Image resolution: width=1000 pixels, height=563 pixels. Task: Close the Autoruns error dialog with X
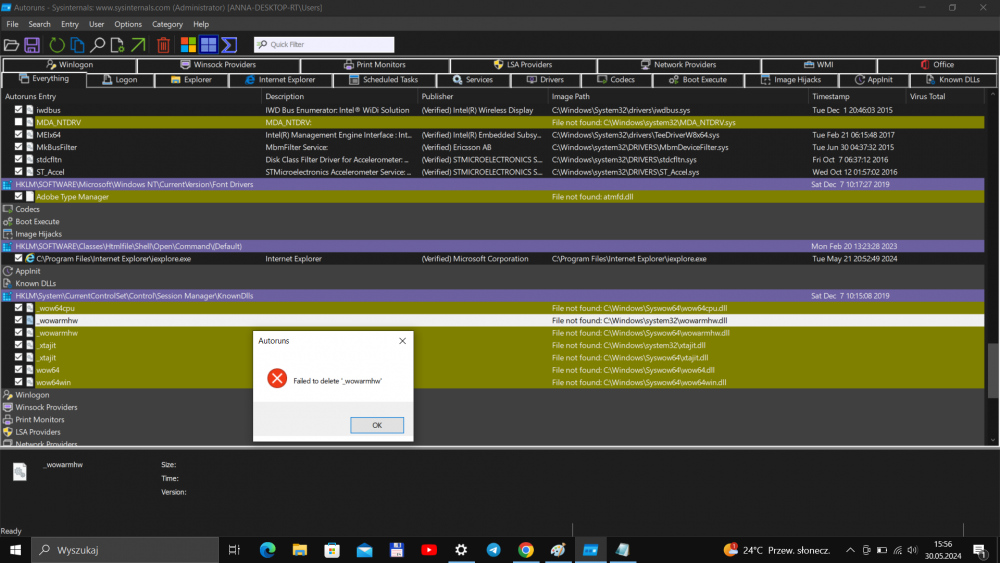(402, 341)
